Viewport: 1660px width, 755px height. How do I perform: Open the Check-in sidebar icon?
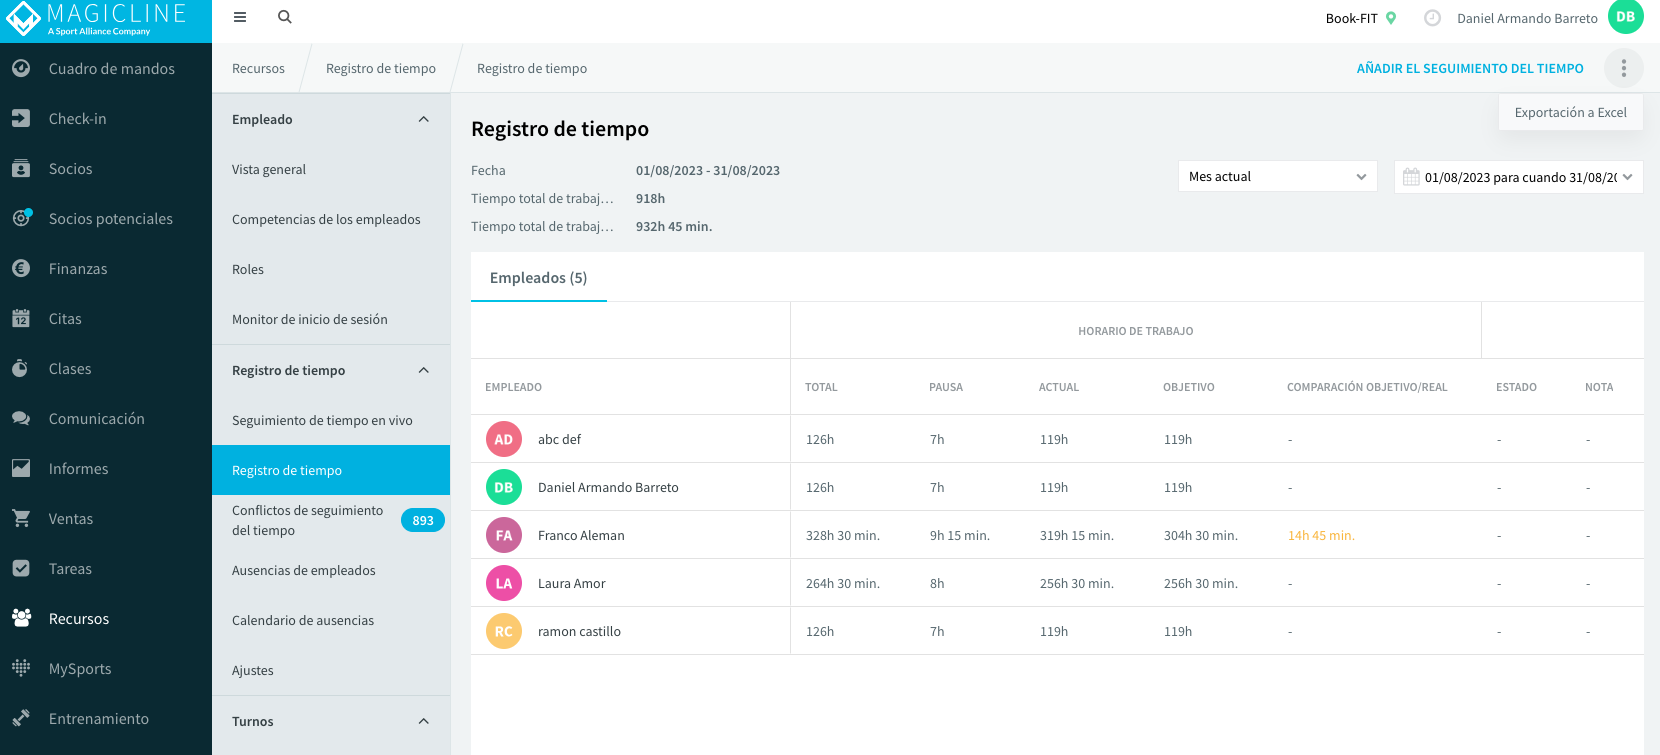coord(21,118)
